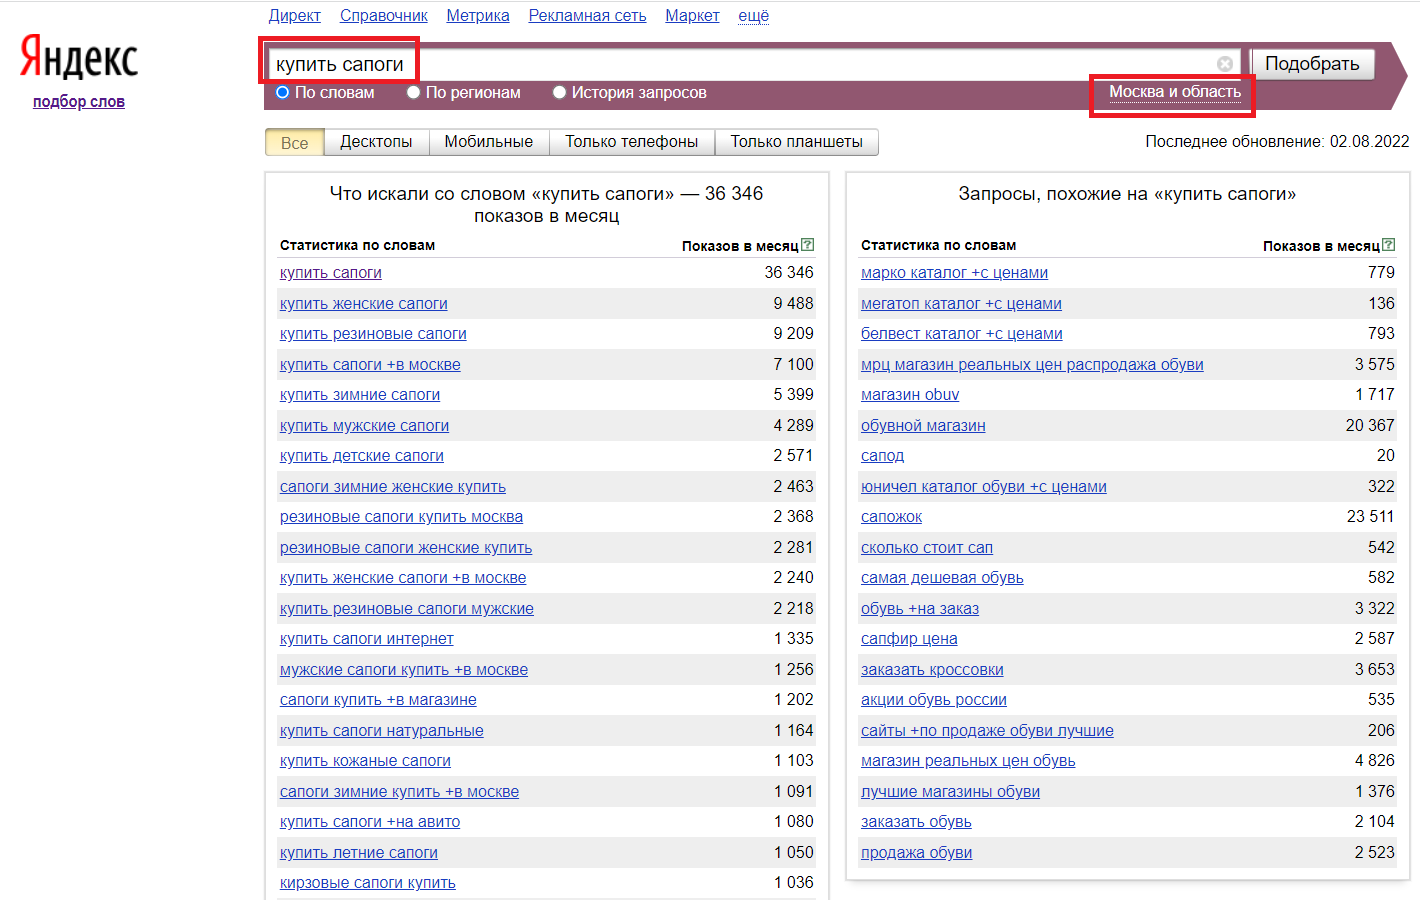Switch to the 'Мобильные' tab
Screen dimensions: 1420x900
(488, 142)
